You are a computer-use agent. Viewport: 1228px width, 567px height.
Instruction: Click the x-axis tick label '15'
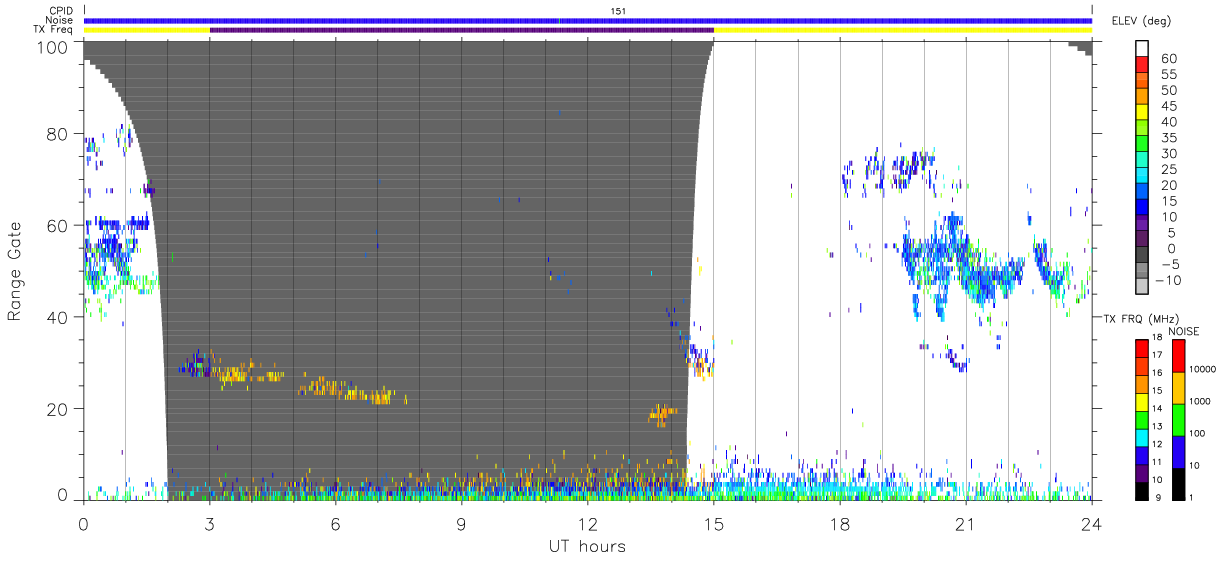click(713, 524)
